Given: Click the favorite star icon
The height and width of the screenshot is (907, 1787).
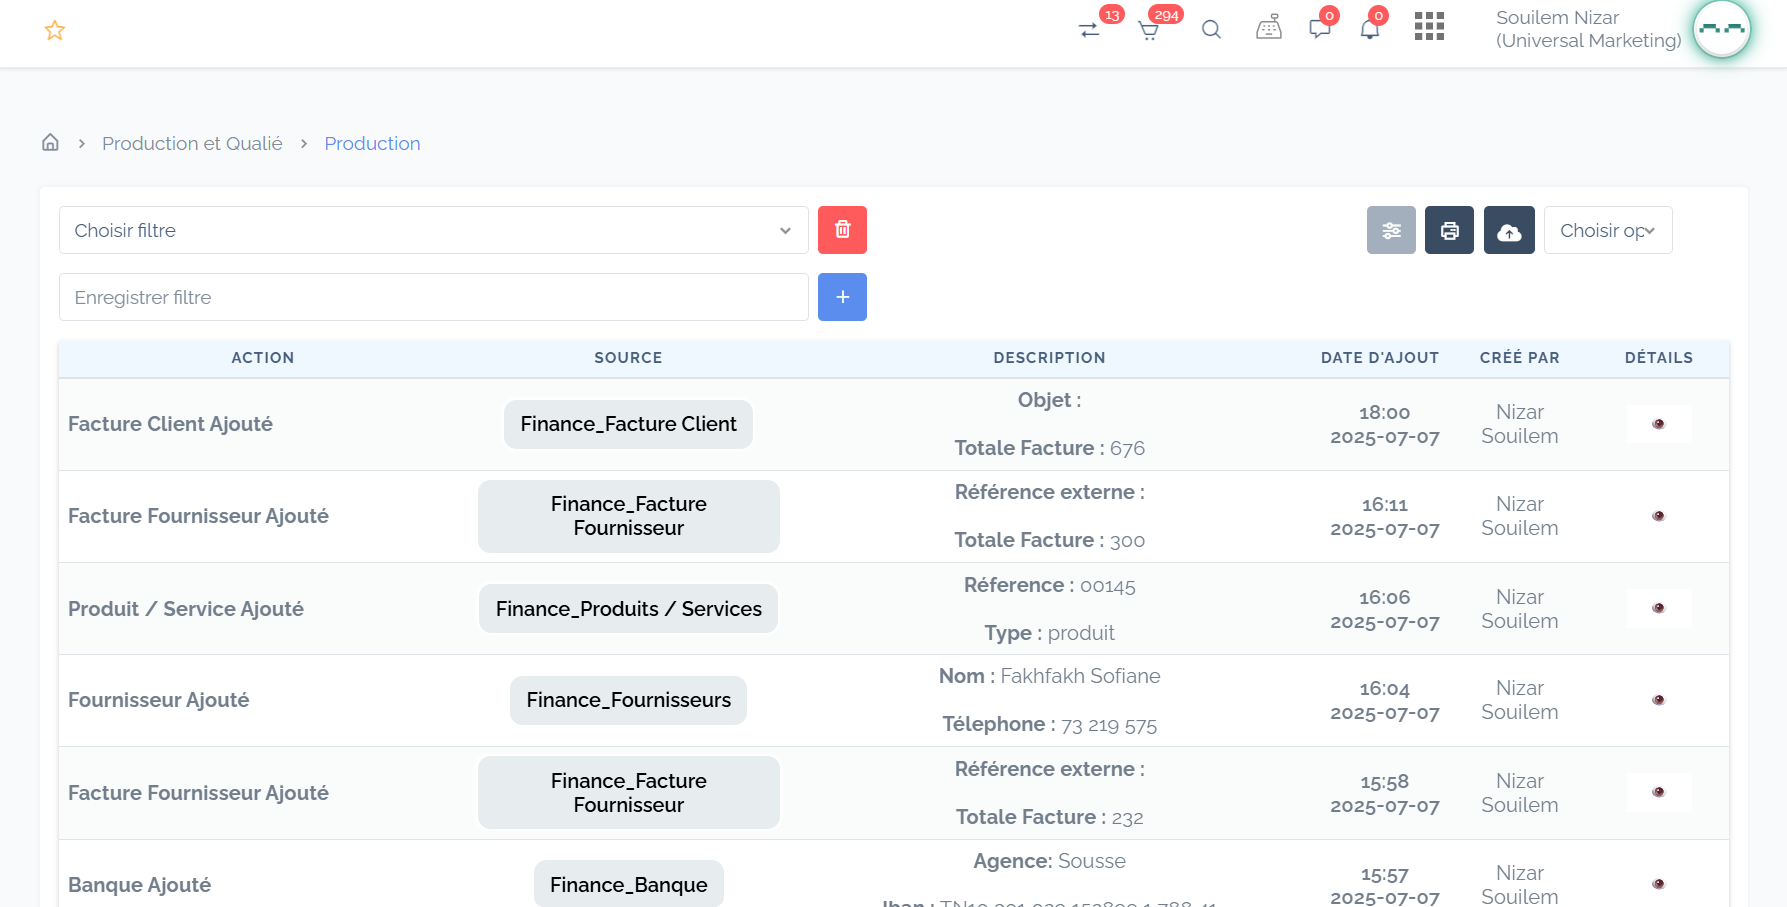Looking at the screenshot, I should [x=55, y=31].
